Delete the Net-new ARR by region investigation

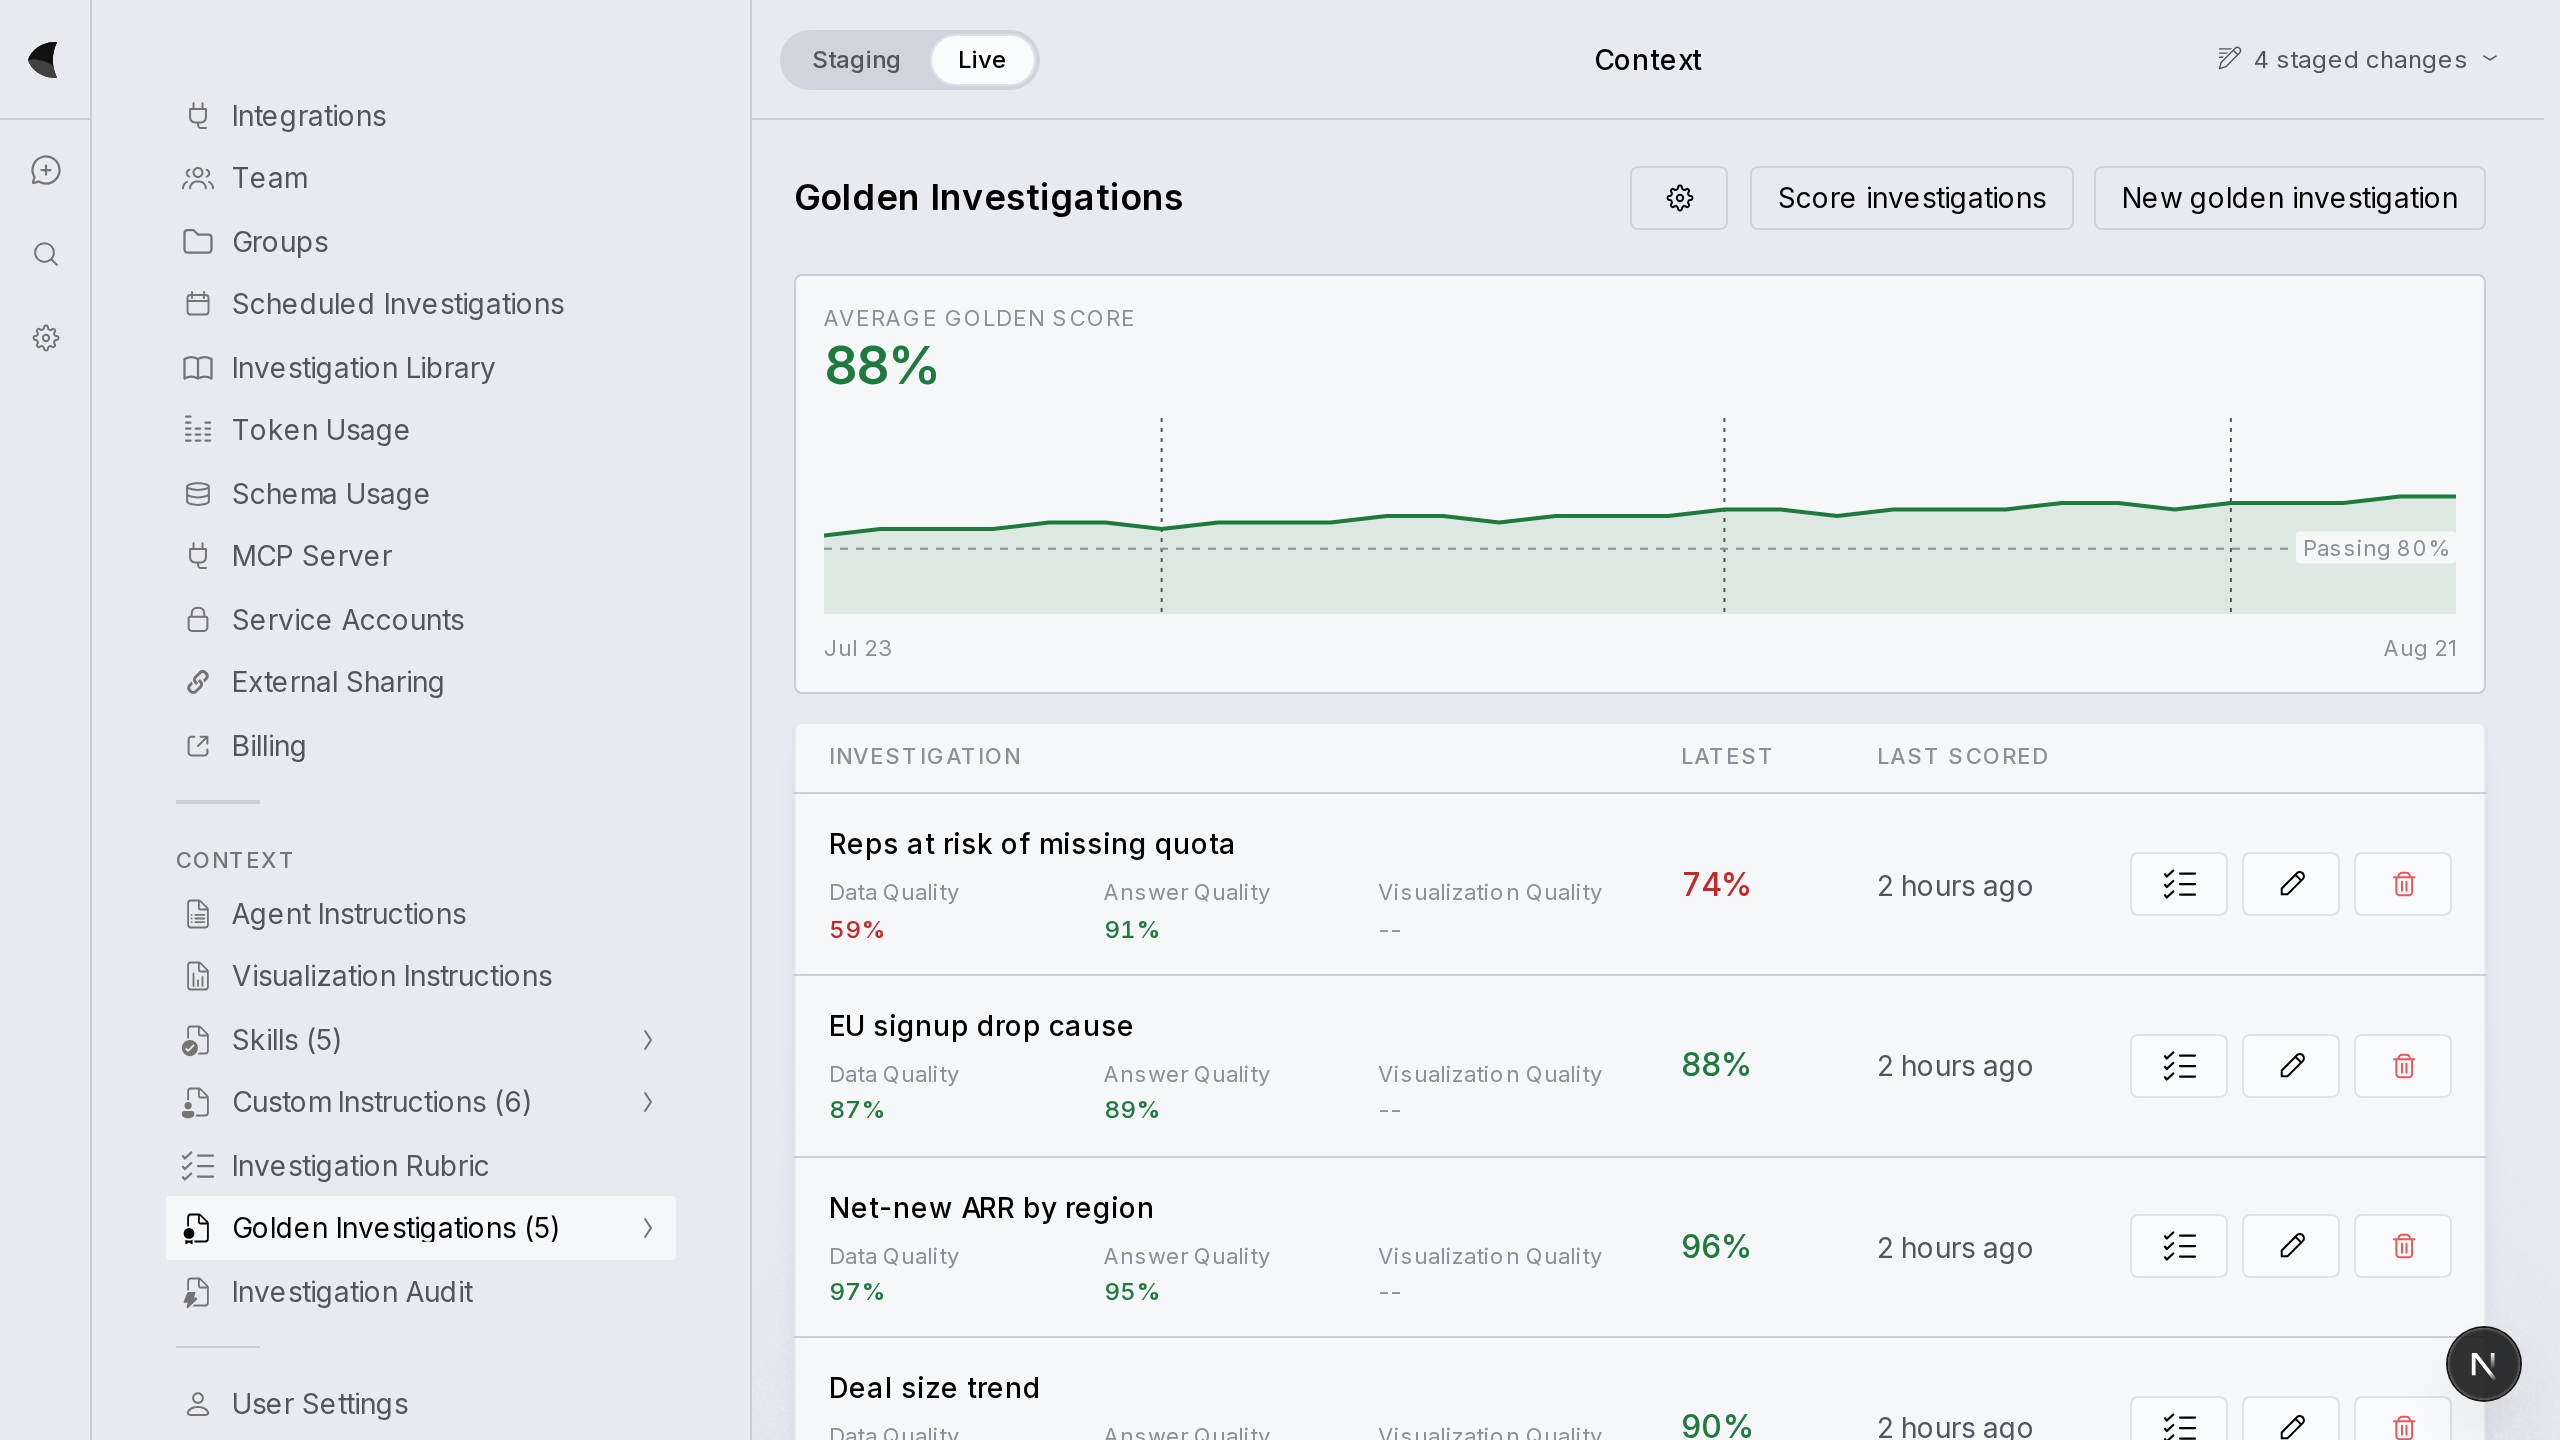tap(2403, 1246)
